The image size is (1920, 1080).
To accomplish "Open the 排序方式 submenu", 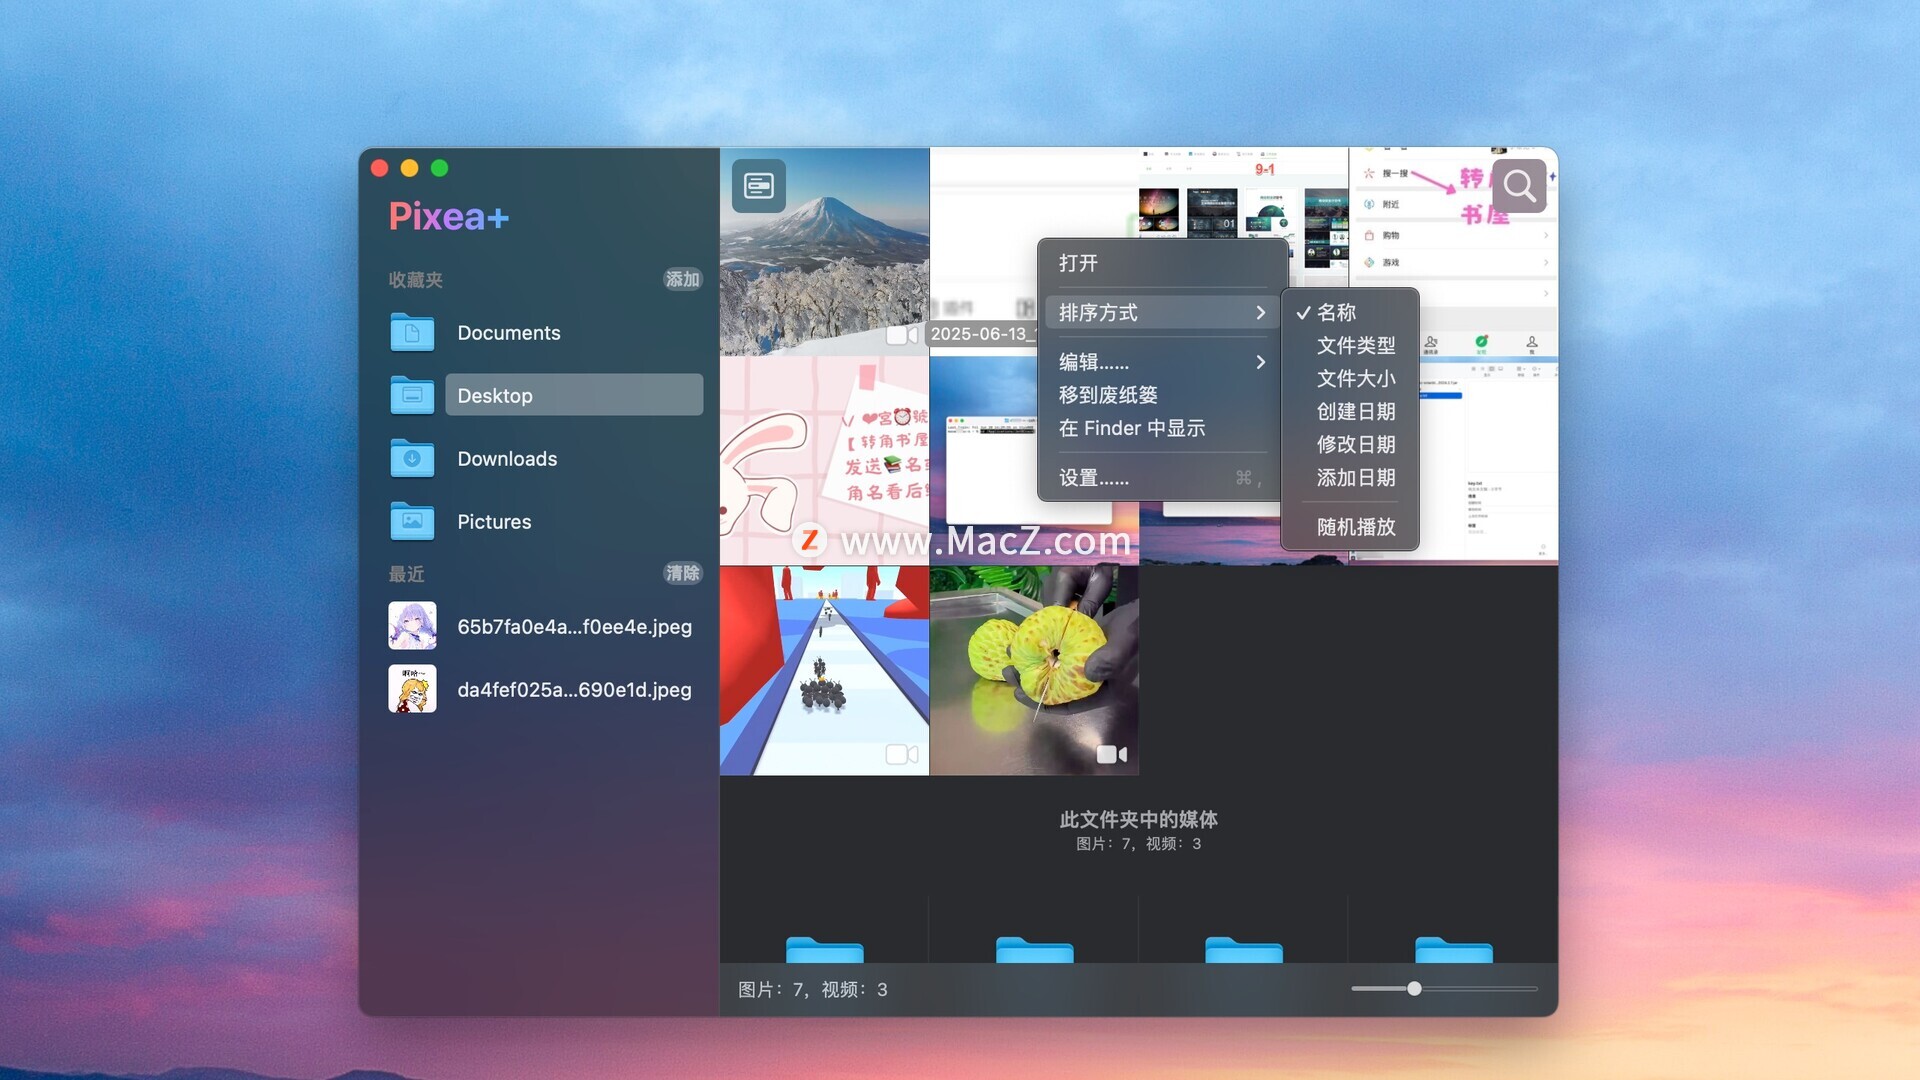I will coord(1162,313).
